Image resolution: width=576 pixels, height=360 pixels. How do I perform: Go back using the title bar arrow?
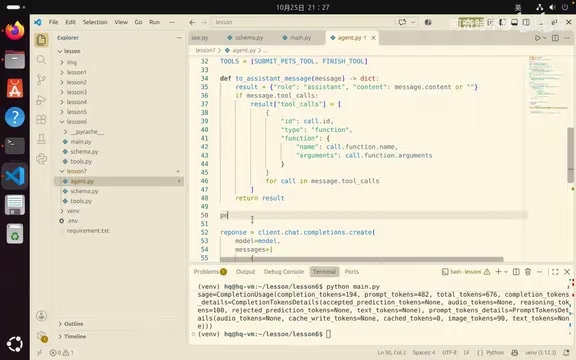pos(192,22)
